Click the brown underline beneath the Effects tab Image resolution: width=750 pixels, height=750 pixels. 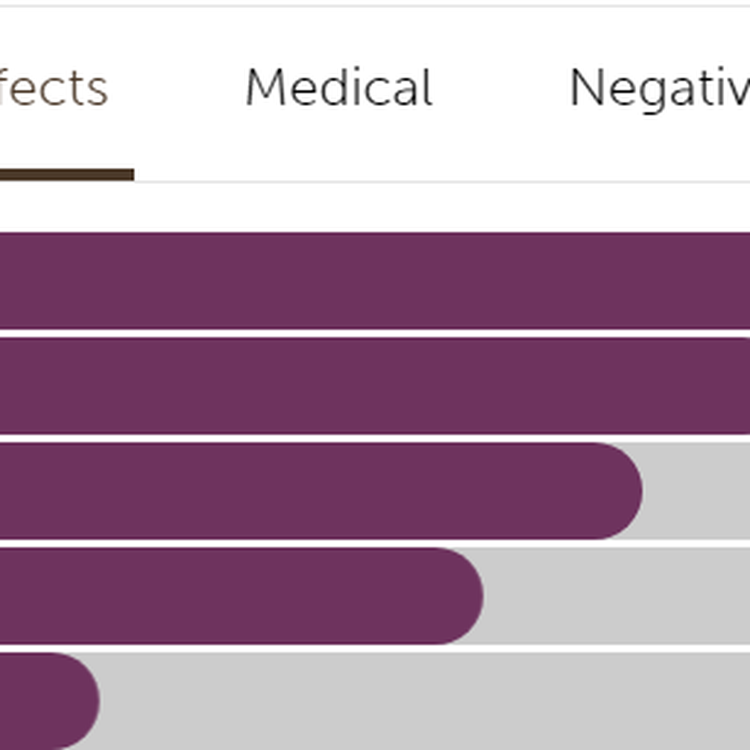click(x=66, y=175)
